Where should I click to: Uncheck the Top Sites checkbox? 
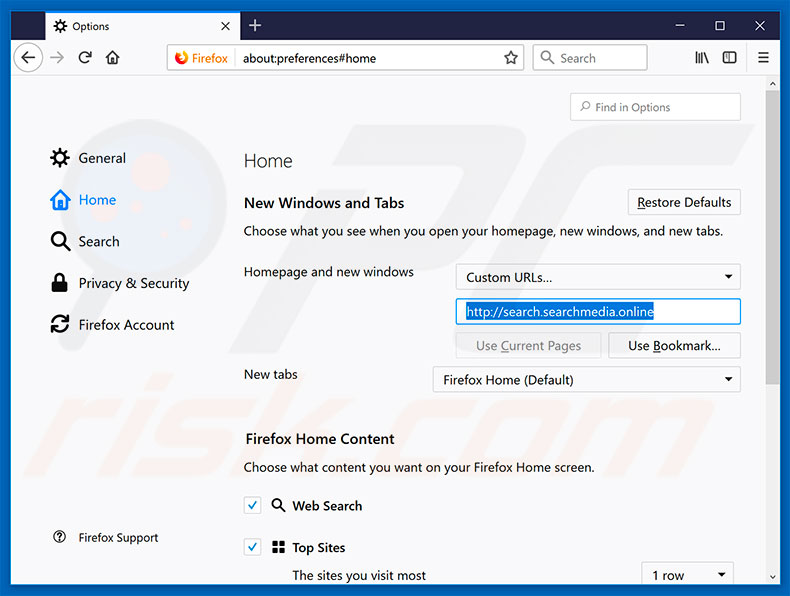pyautogui.click(x=252, y=547)
